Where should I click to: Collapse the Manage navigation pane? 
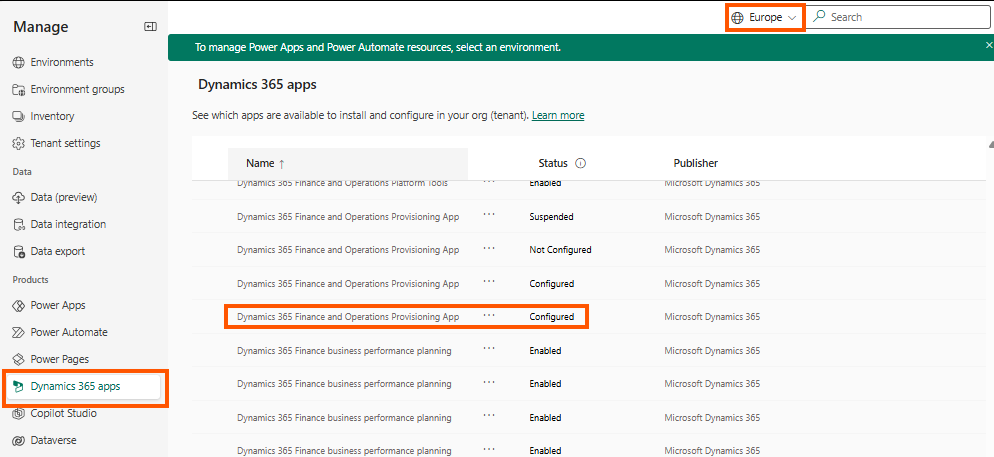pyautogui.click(x=150, y=27)
